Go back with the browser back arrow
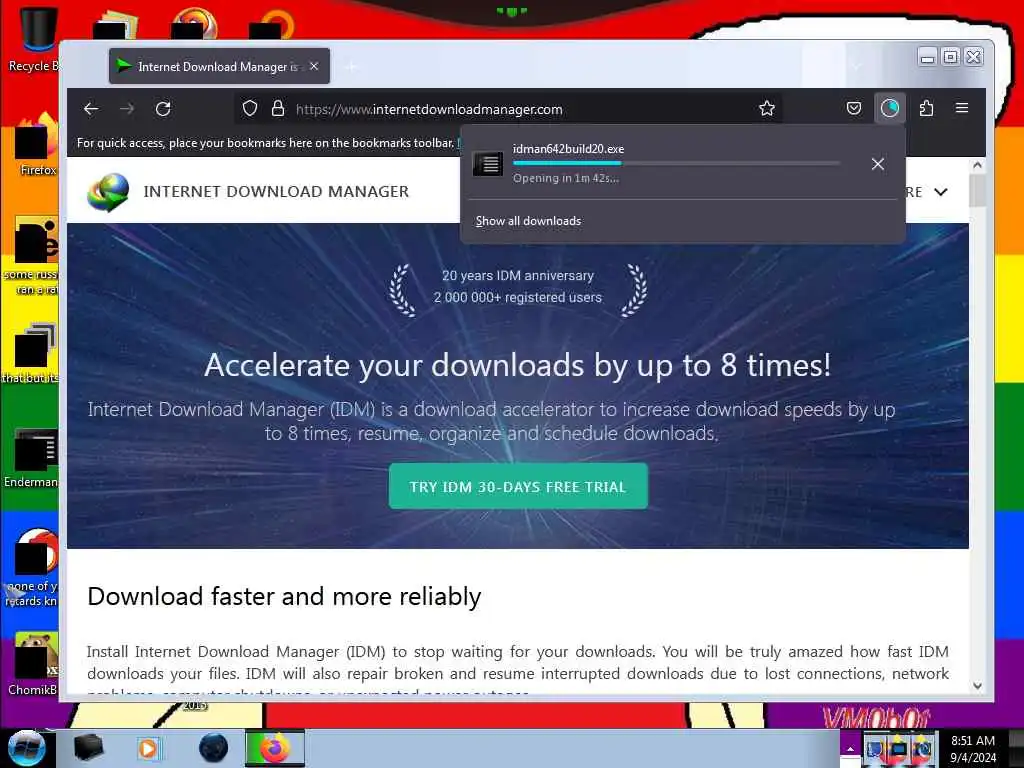 point(91,109)
